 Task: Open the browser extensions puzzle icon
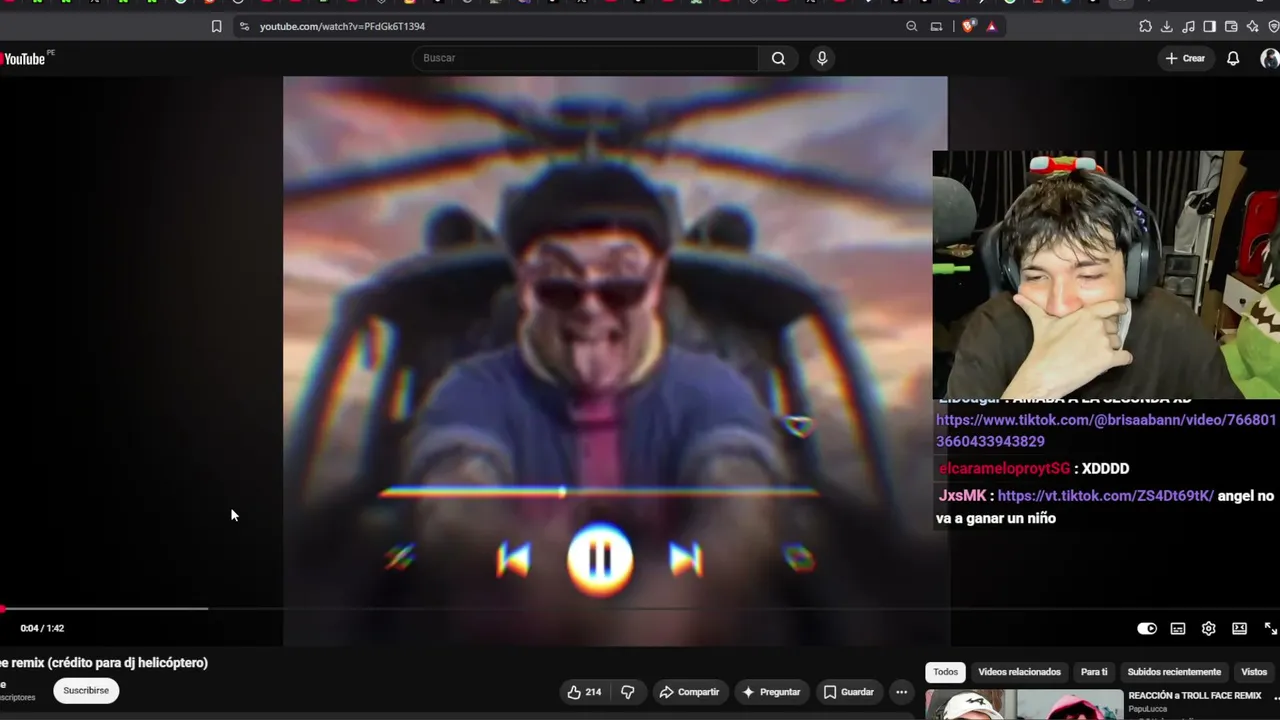(x=1145, y=27)
